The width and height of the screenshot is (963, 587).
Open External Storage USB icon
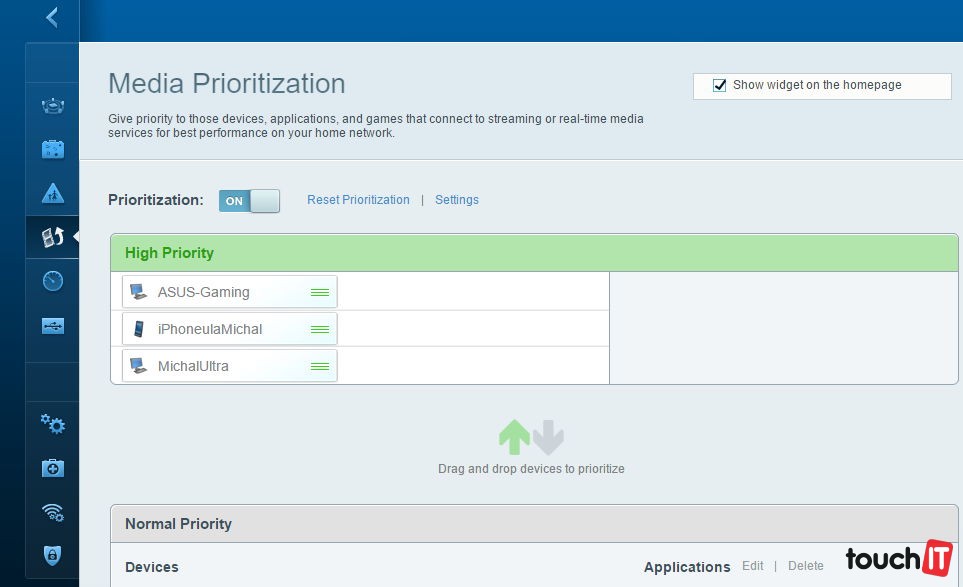click(x=53, y=325)
